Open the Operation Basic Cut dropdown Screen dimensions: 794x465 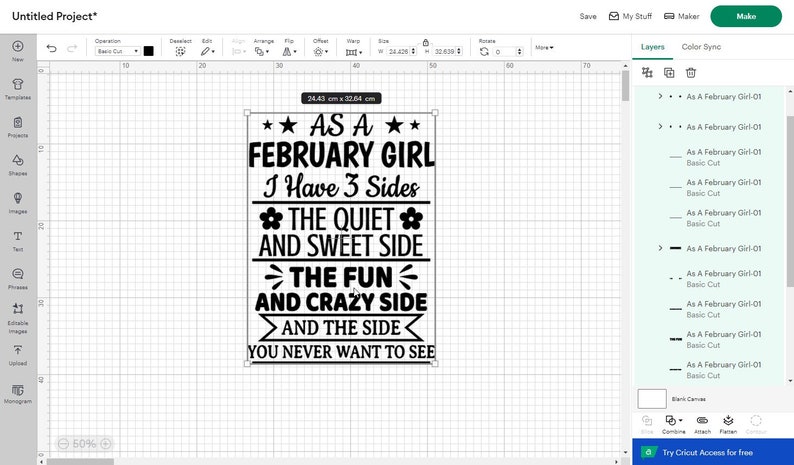[117, 51]
